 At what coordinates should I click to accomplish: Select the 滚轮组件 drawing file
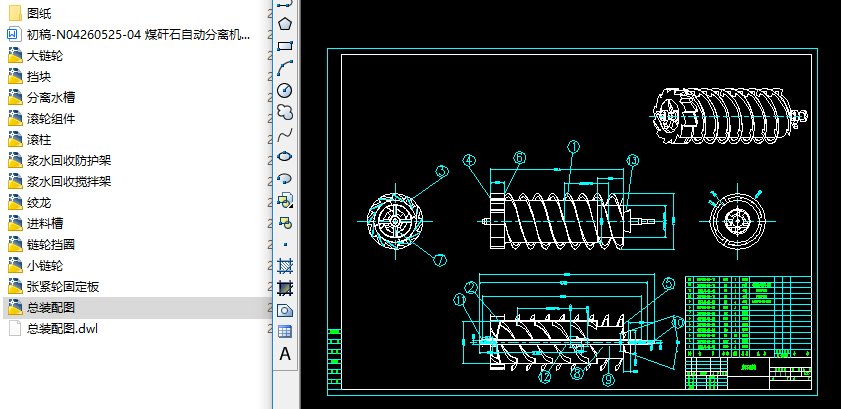tap(42, 118)
